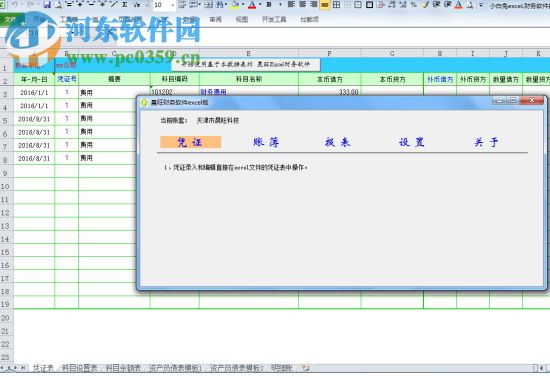The image size is (550, 377).
Task: Click the insert new sheet tab icon
Action: click(306, 368)
